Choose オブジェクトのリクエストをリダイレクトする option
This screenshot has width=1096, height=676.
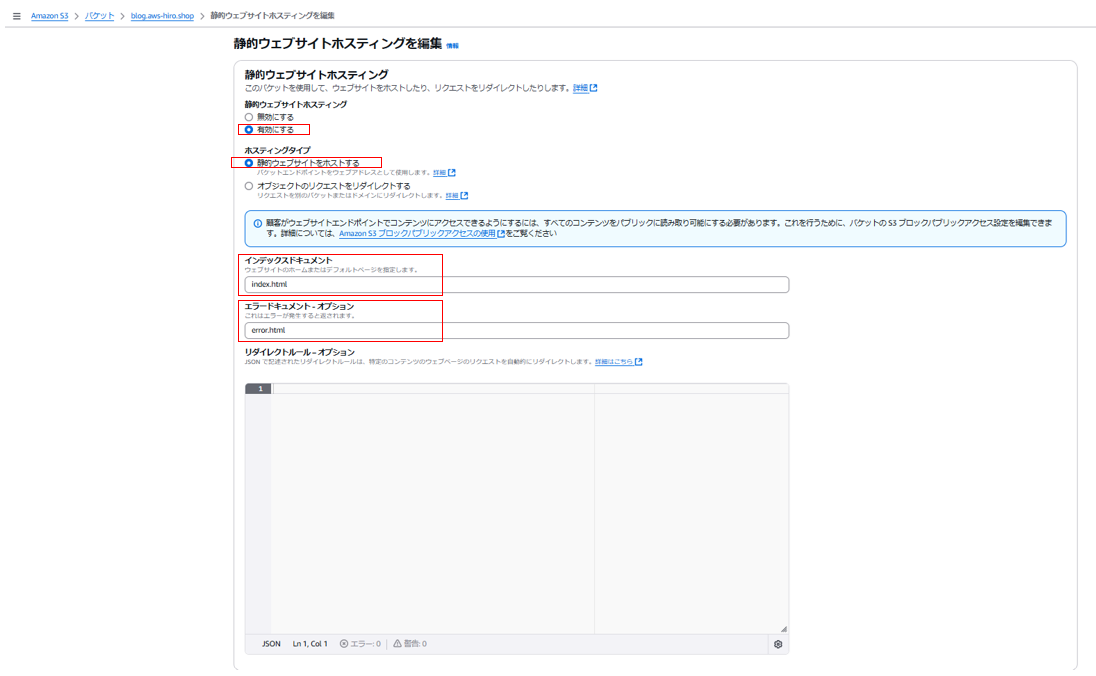coord(249,186)
